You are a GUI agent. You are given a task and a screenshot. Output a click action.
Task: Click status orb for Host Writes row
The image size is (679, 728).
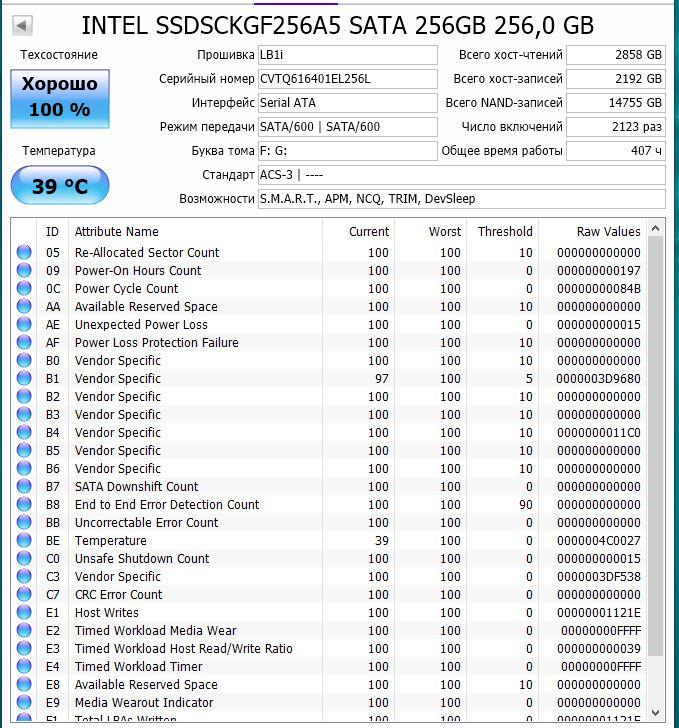(x=24, y=612)
